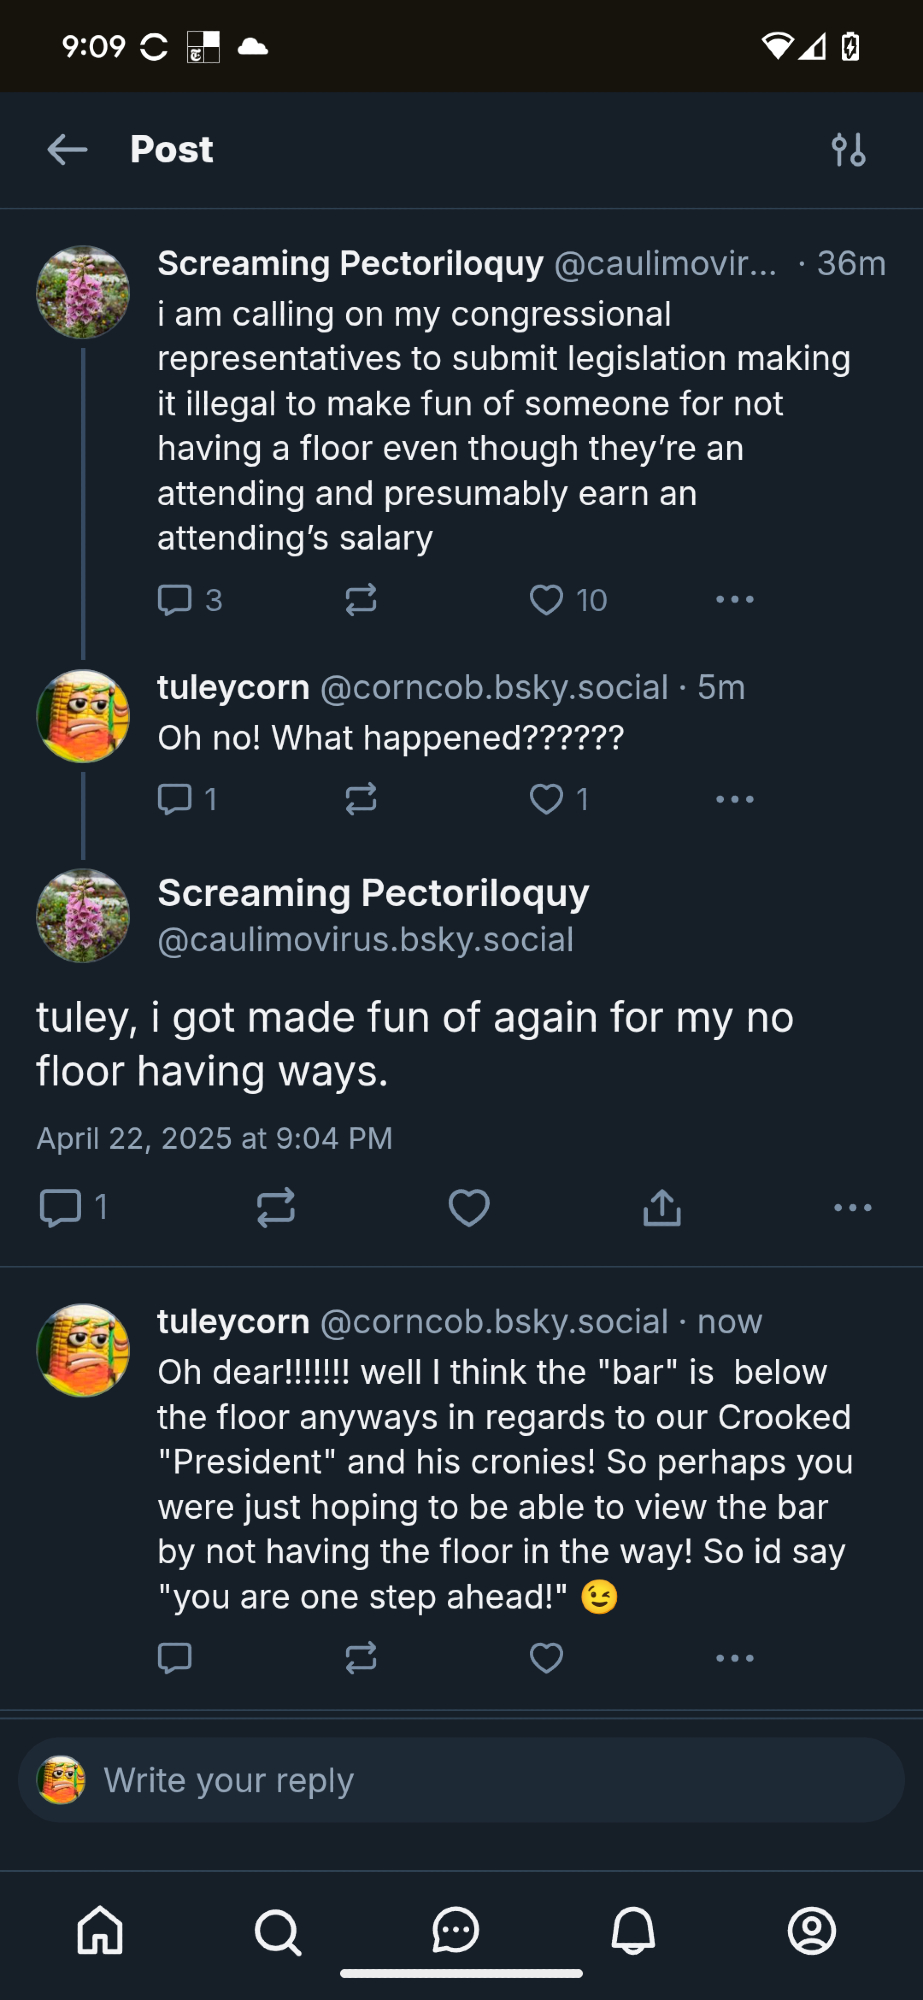
Task: Open the Notifications bell tab
Action: pos(633,1931)
